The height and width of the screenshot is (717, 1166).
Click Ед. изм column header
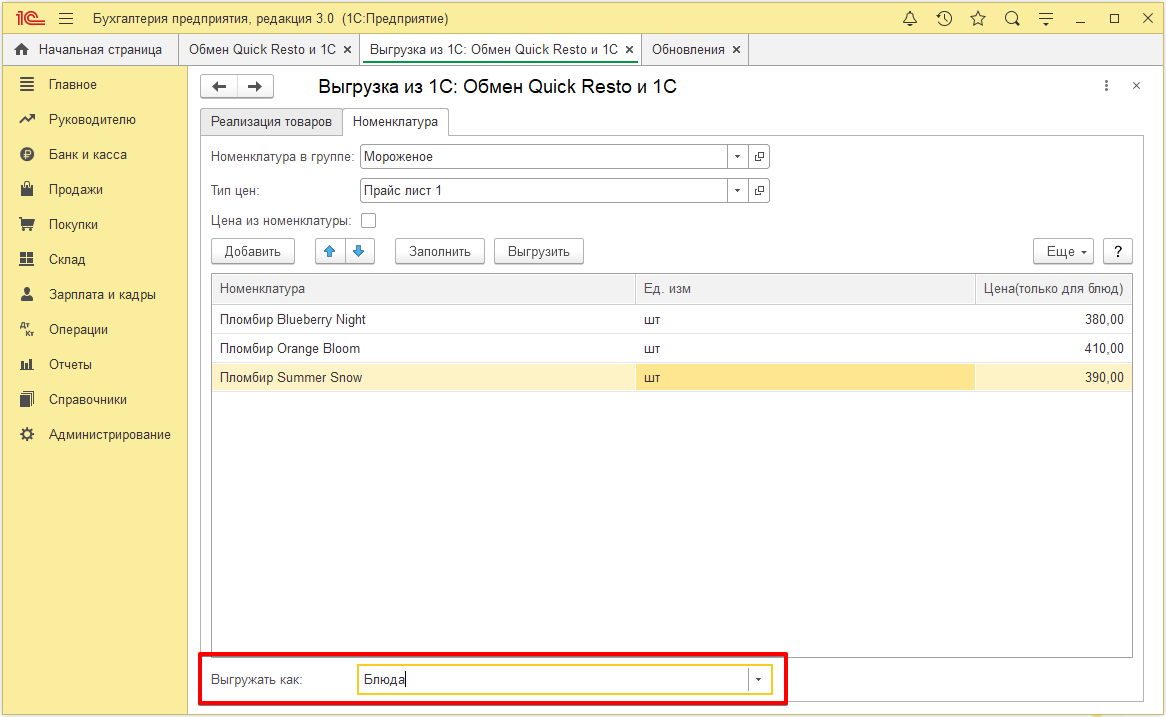click(805, 289)
